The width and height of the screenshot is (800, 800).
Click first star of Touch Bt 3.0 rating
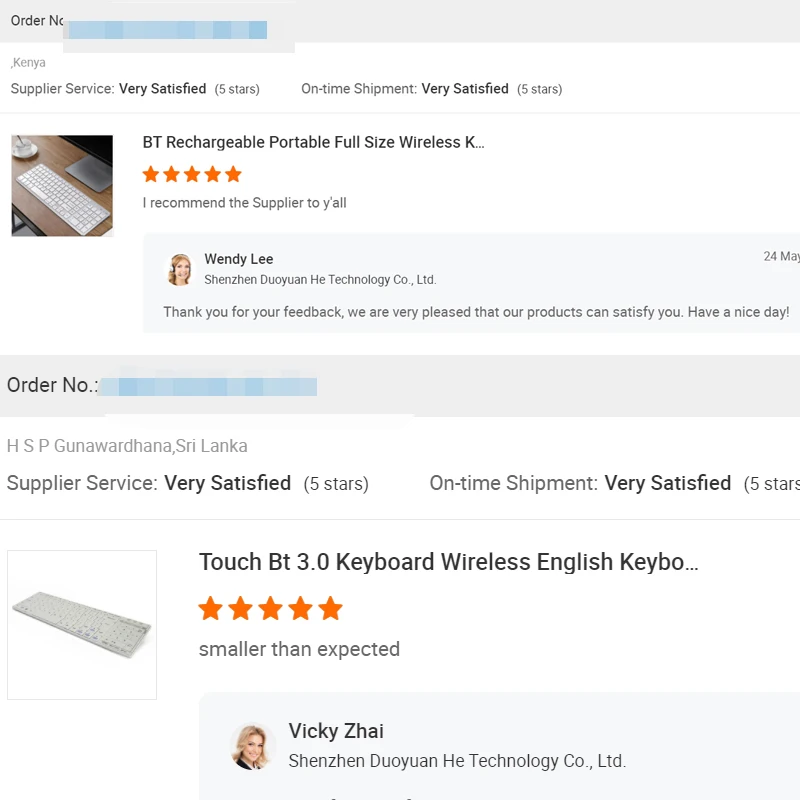click(x=211, y=608)
